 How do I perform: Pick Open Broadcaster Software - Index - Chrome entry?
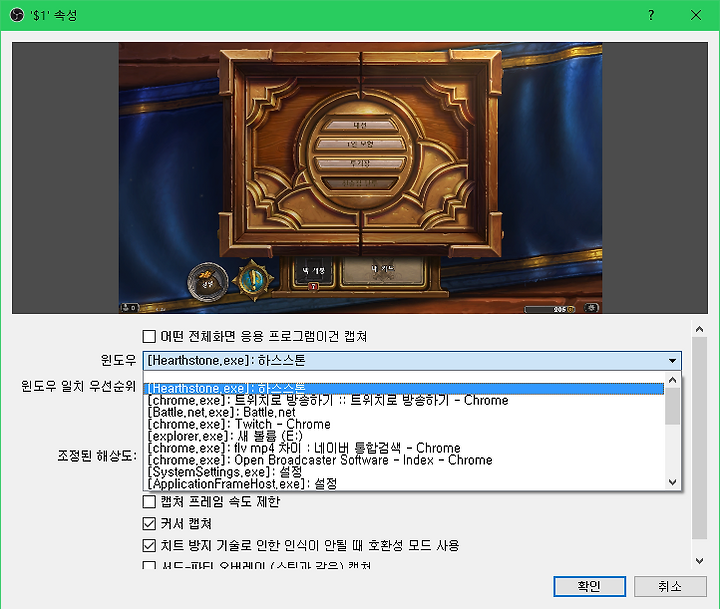[x=404, y=460]
